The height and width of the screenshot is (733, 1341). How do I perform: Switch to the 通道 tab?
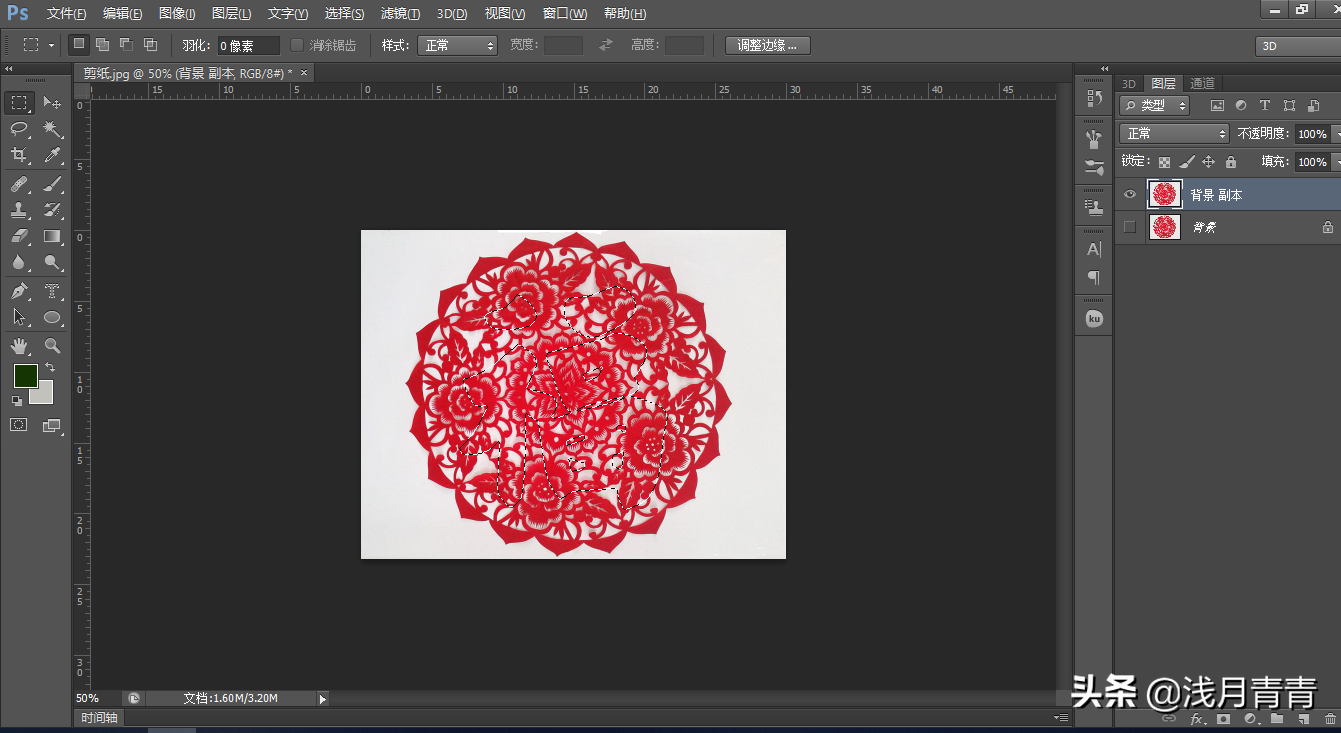1202,84
